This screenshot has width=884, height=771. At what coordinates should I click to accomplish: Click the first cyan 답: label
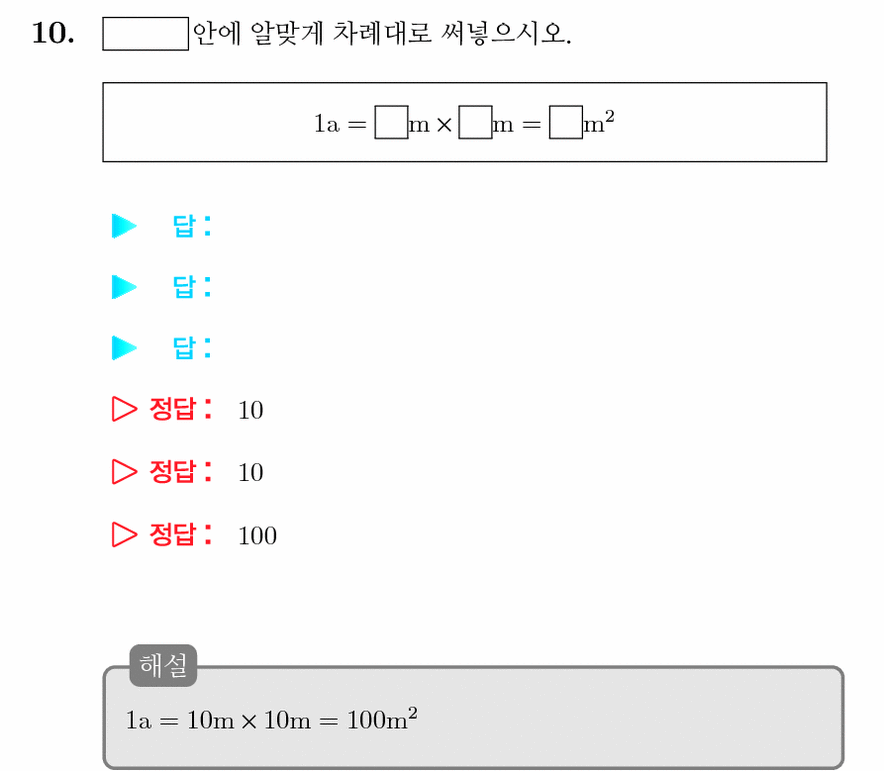[192, 226]
